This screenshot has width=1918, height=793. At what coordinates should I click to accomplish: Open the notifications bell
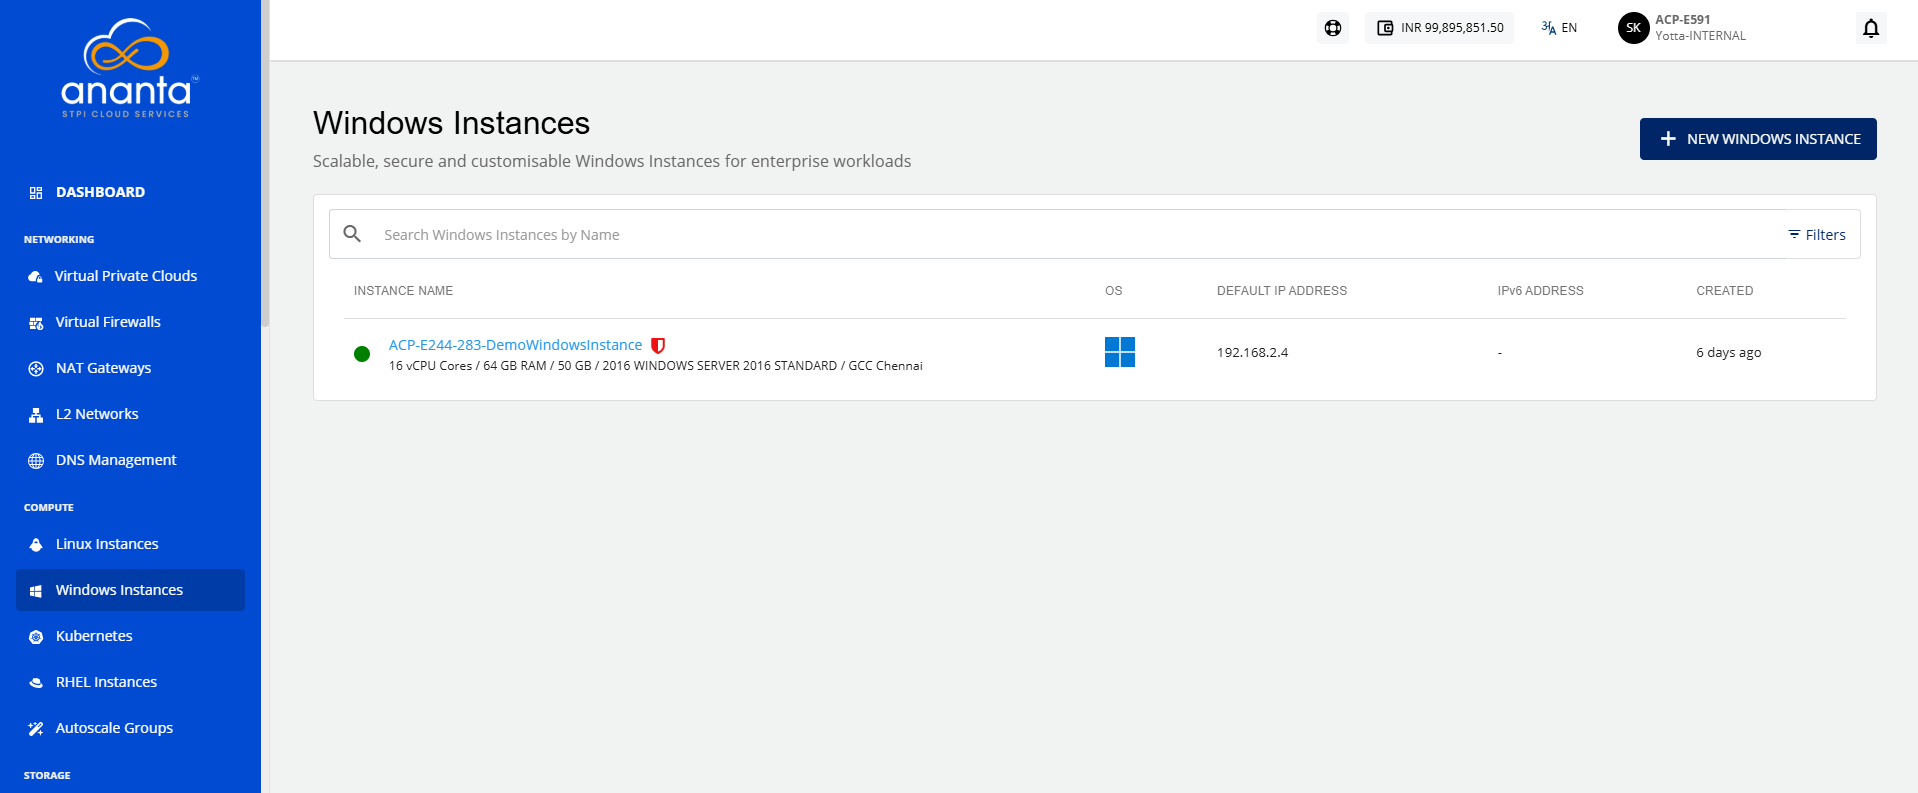click(x=1871, y=28)
